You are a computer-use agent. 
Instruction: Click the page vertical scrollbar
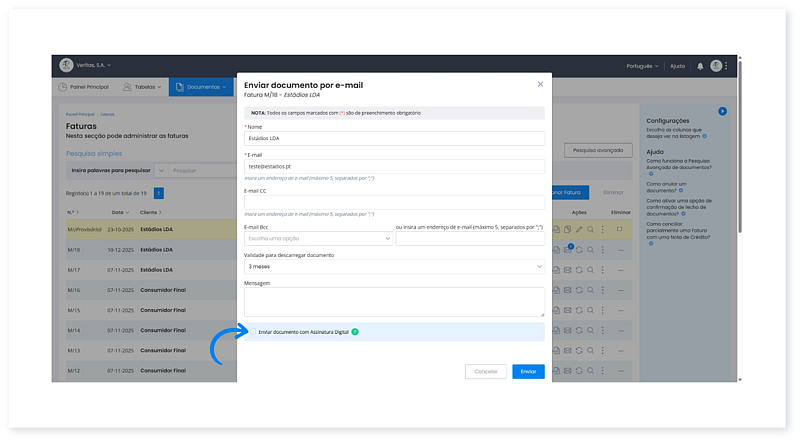740,148
